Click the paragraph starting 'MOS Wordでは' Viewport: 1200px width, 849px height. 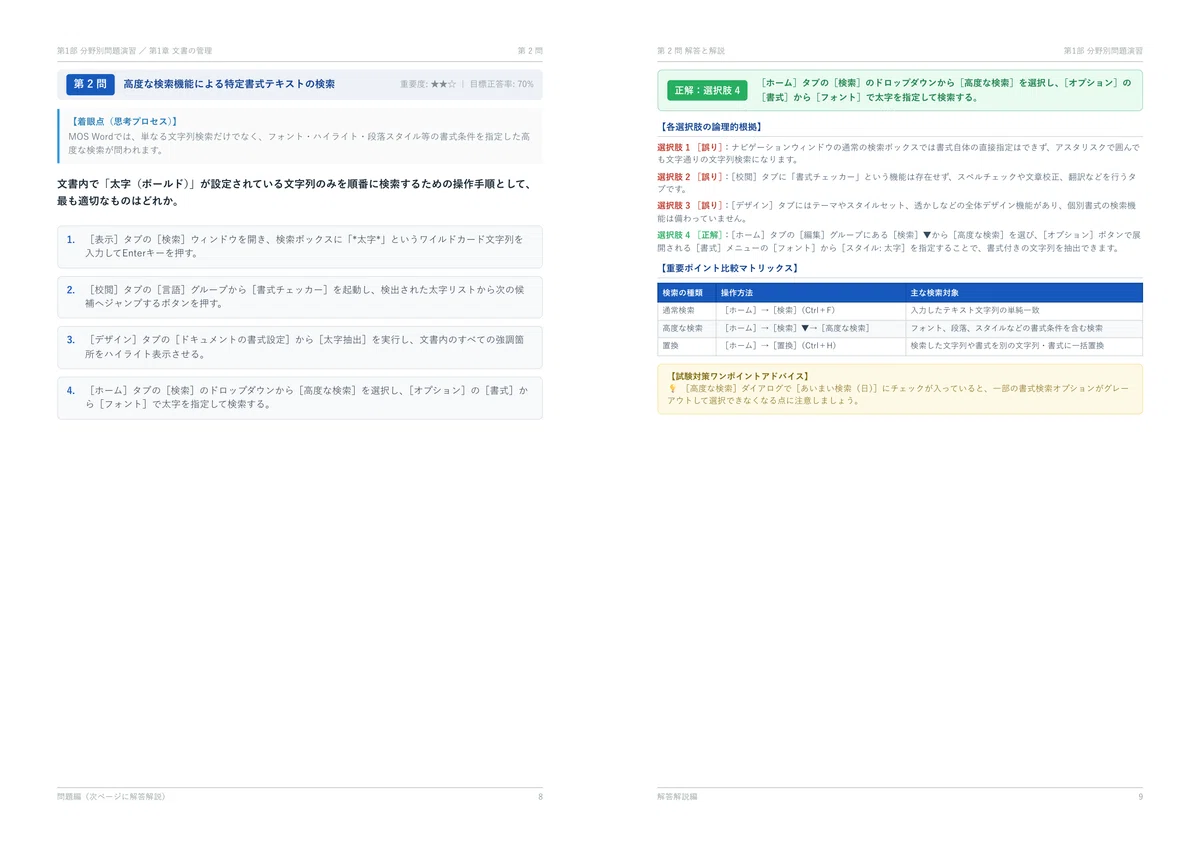click(299, 143)
